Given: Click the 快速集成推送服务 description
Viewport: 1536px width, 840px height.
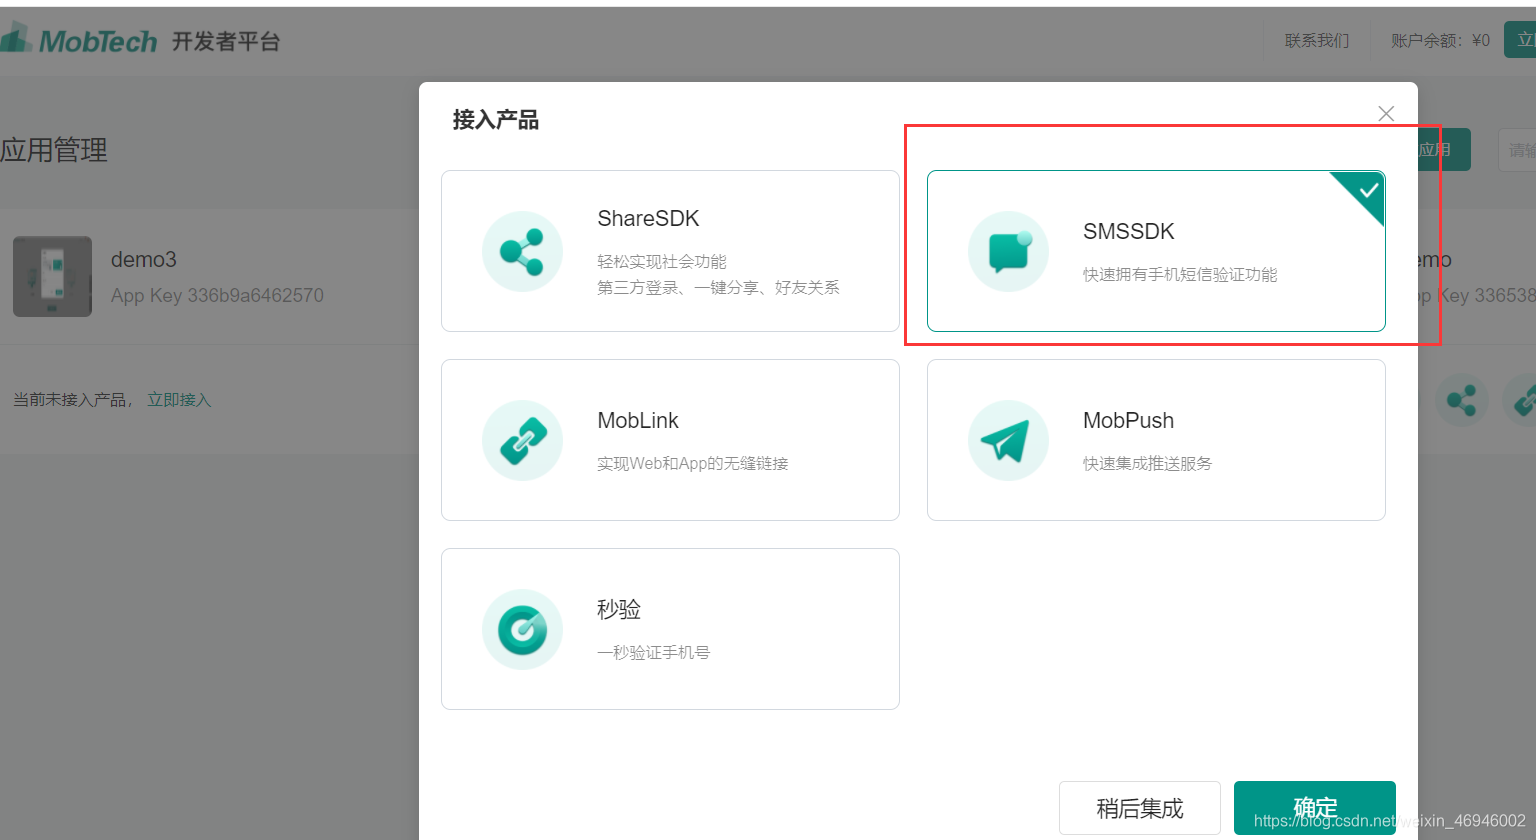Looking at the screenshot, I should click(1147, 464).
